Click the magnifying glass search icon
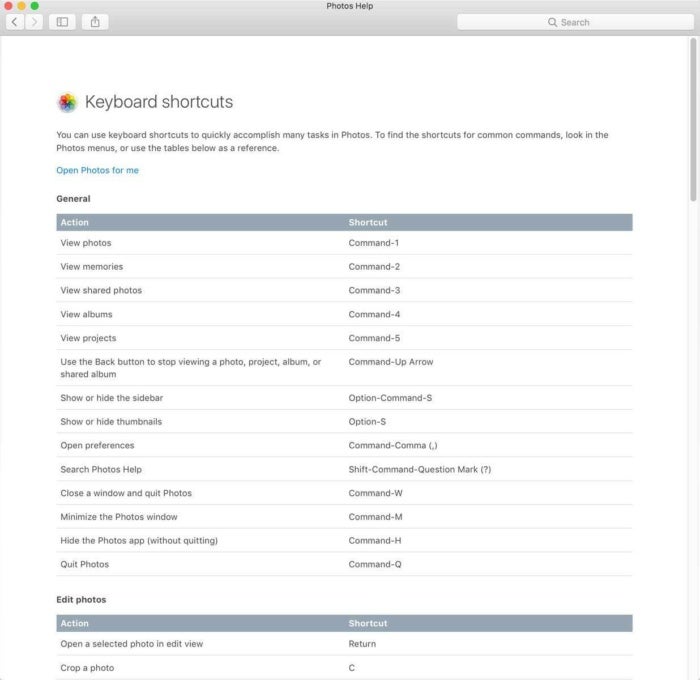Screen dimensions: 700x680 [552, 22]
